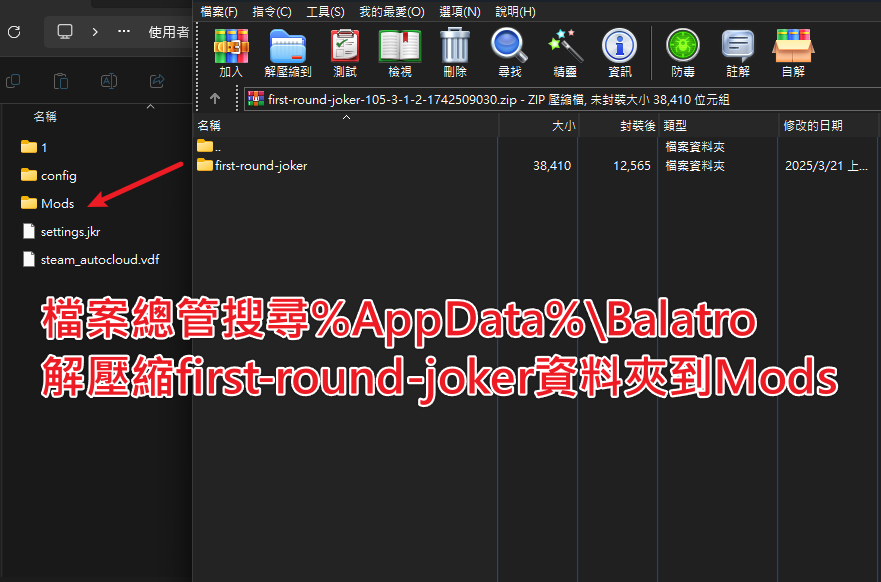Click the 檔案資料夾 type cell of first-round-joker
881x582 pixels.
pyautogui.click(x=695, y=166)
